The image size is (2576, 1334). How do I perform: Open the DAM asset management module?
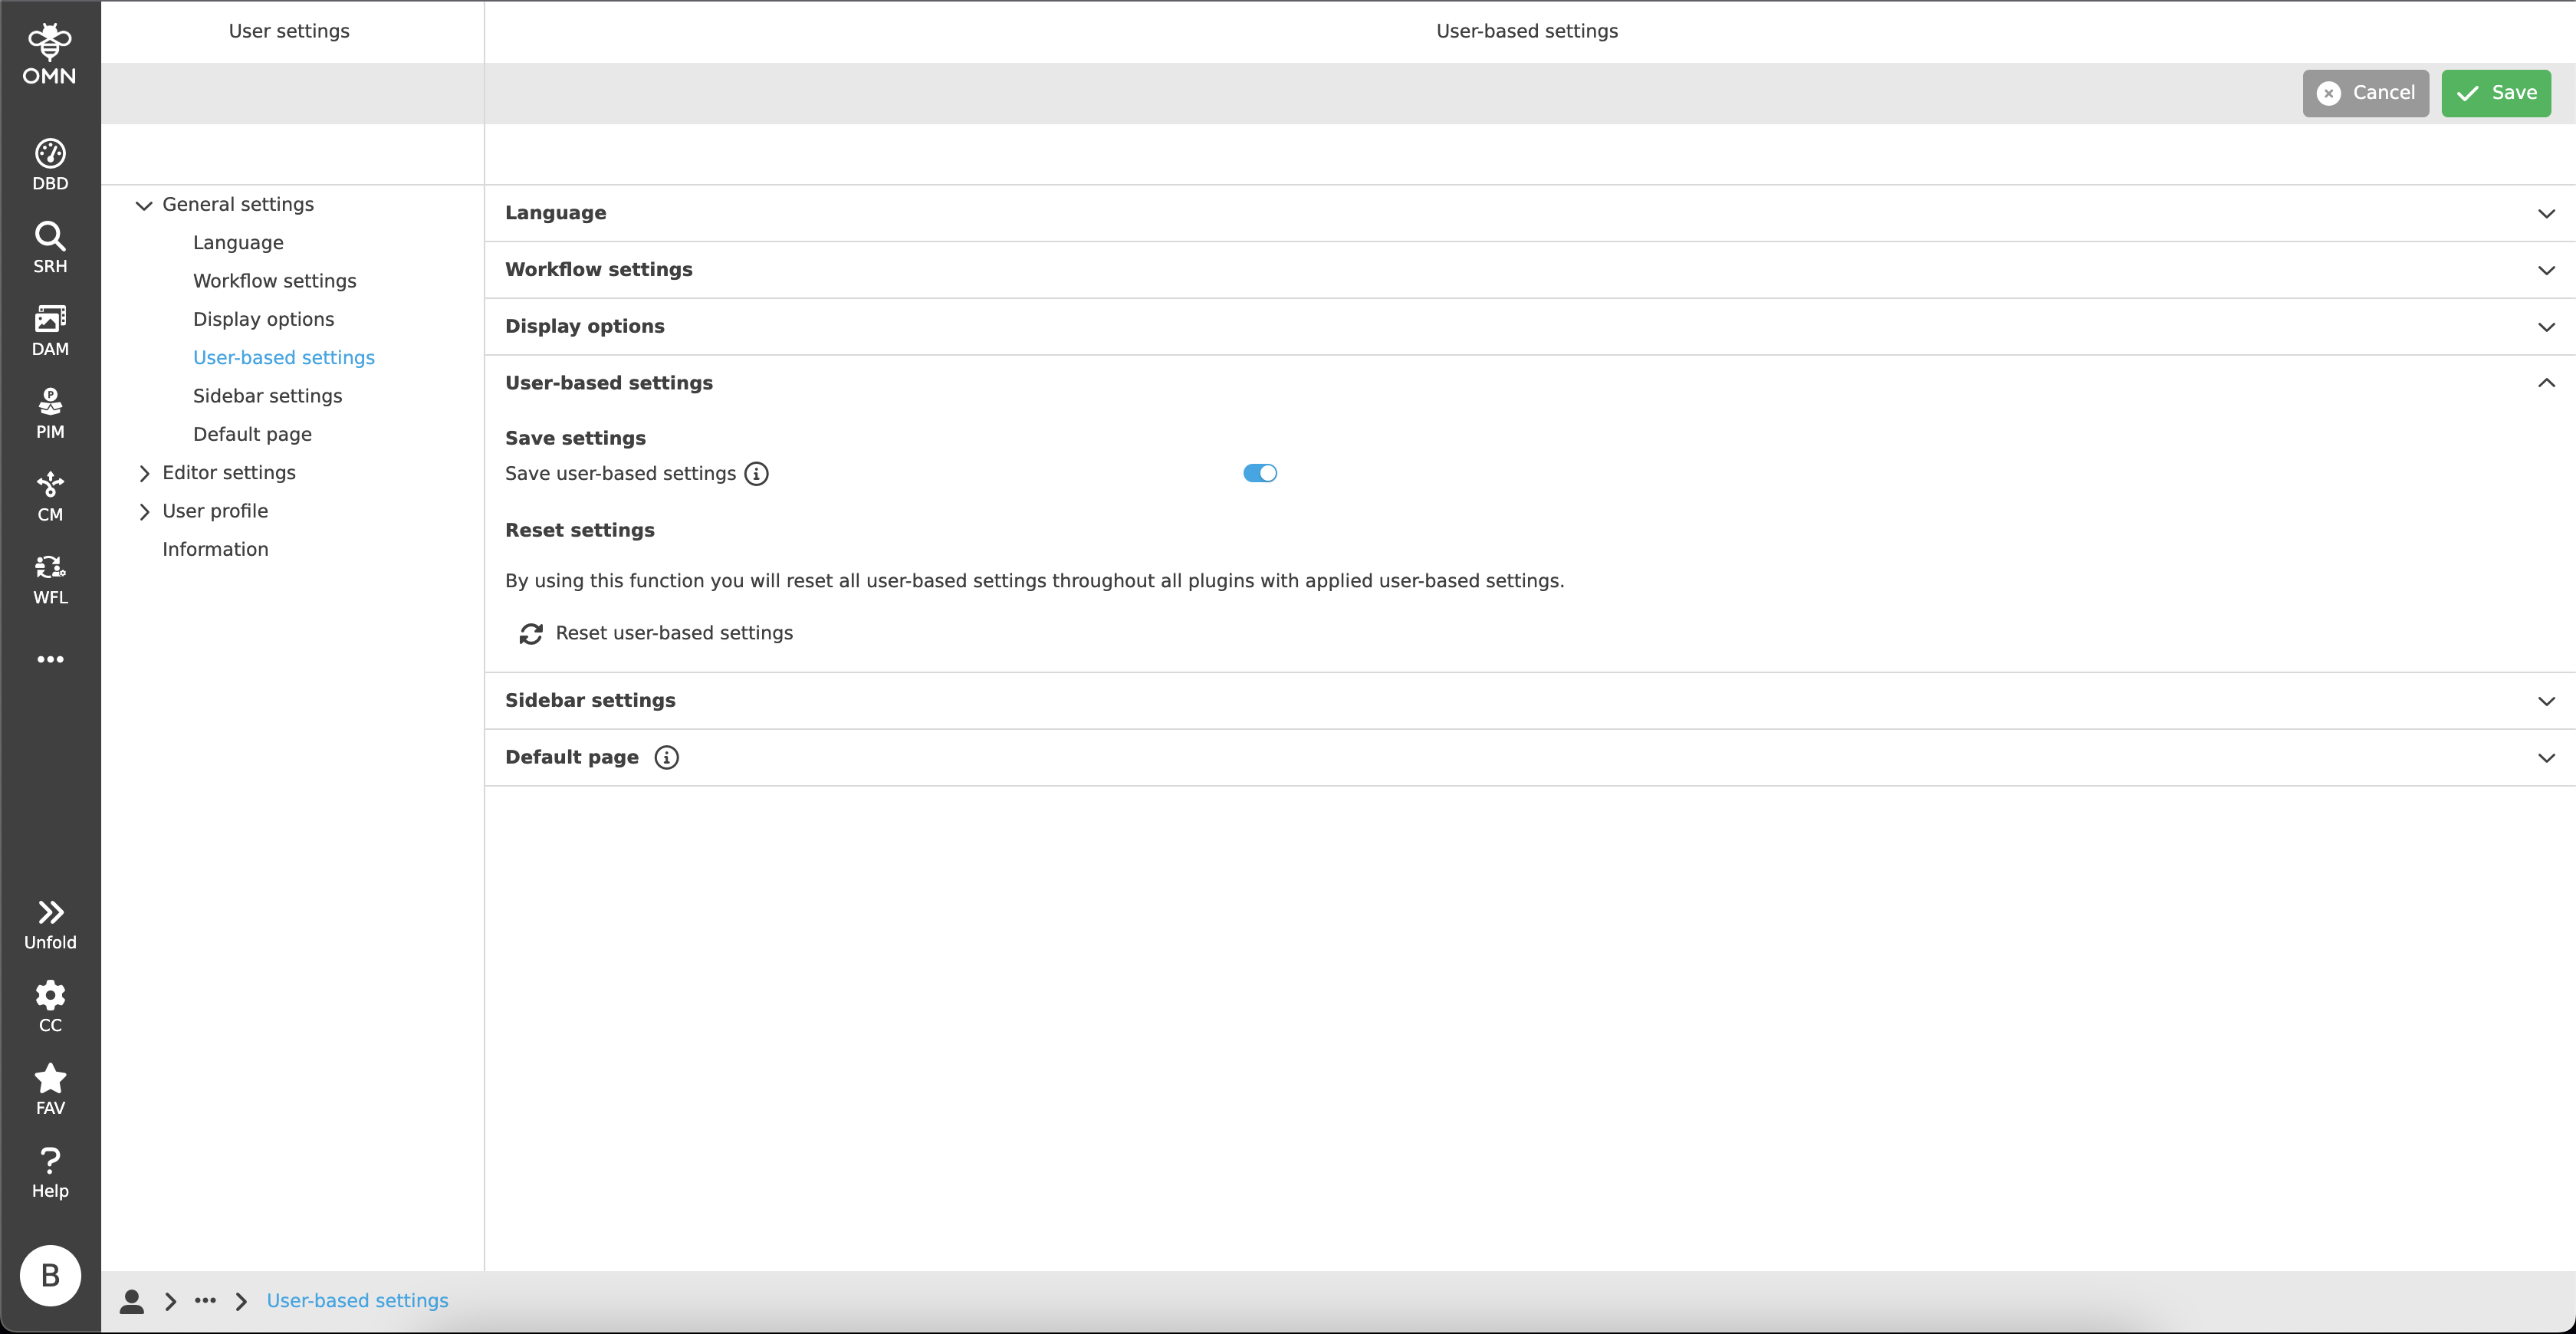point(50,329)
